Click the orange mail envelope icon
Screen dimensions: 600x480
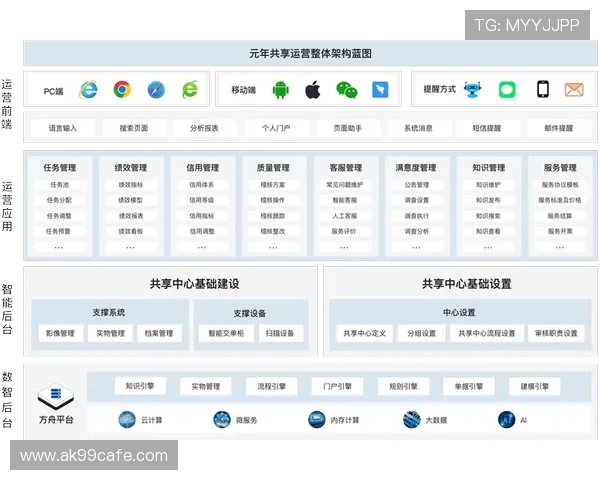(574, 90)
